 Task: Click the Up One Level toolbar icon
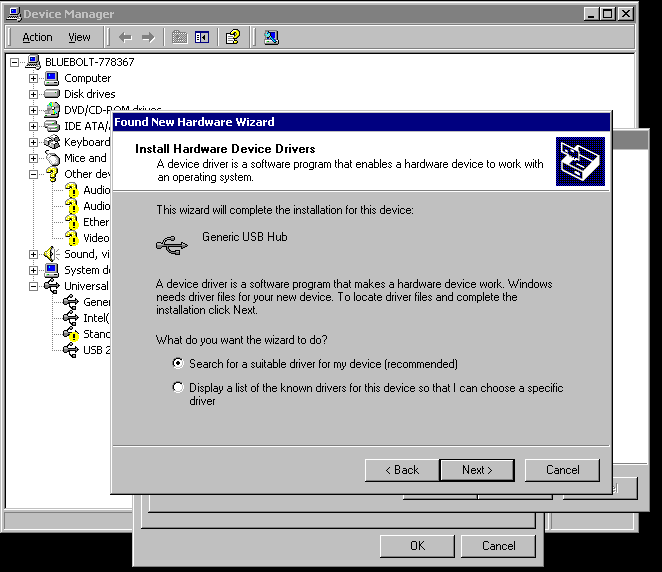coord(179,37)
